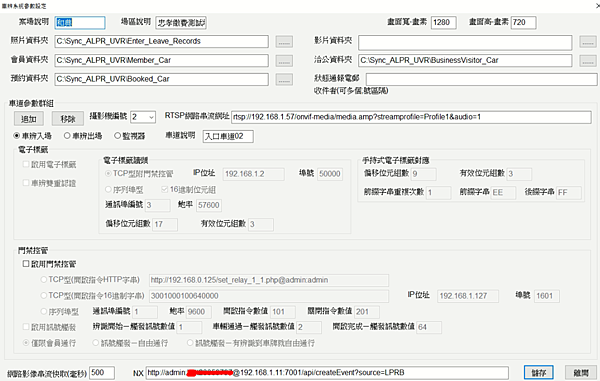Click the 關閉指令數值 field showing 201

pyautogui.click(x=367, y=312)
